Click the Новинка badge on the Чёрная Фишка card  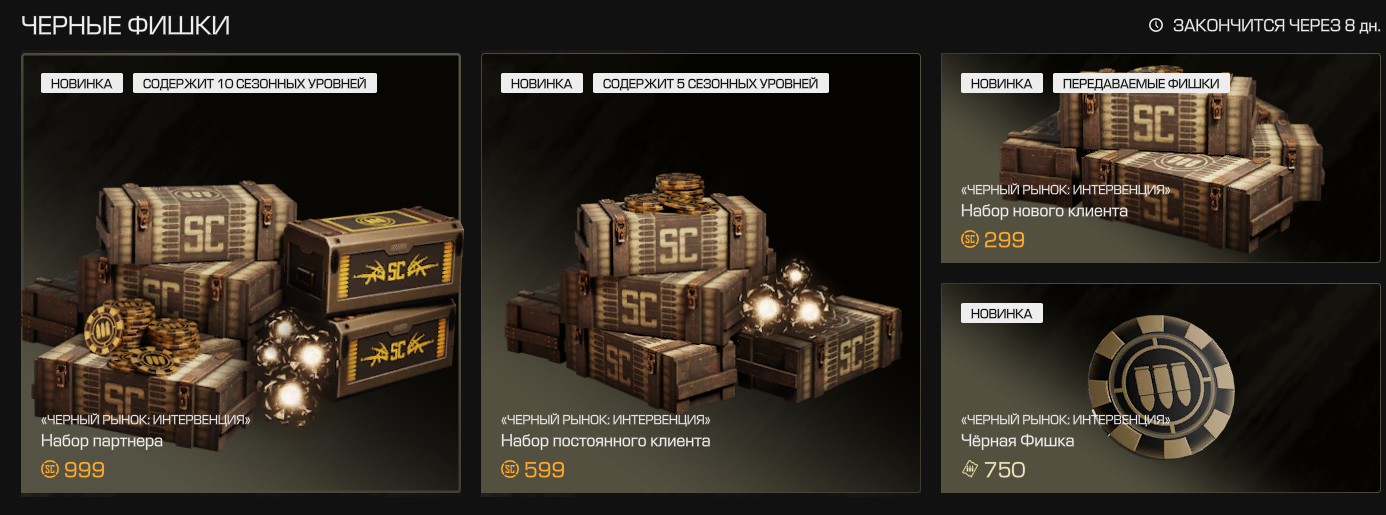tap(1002, 313)
